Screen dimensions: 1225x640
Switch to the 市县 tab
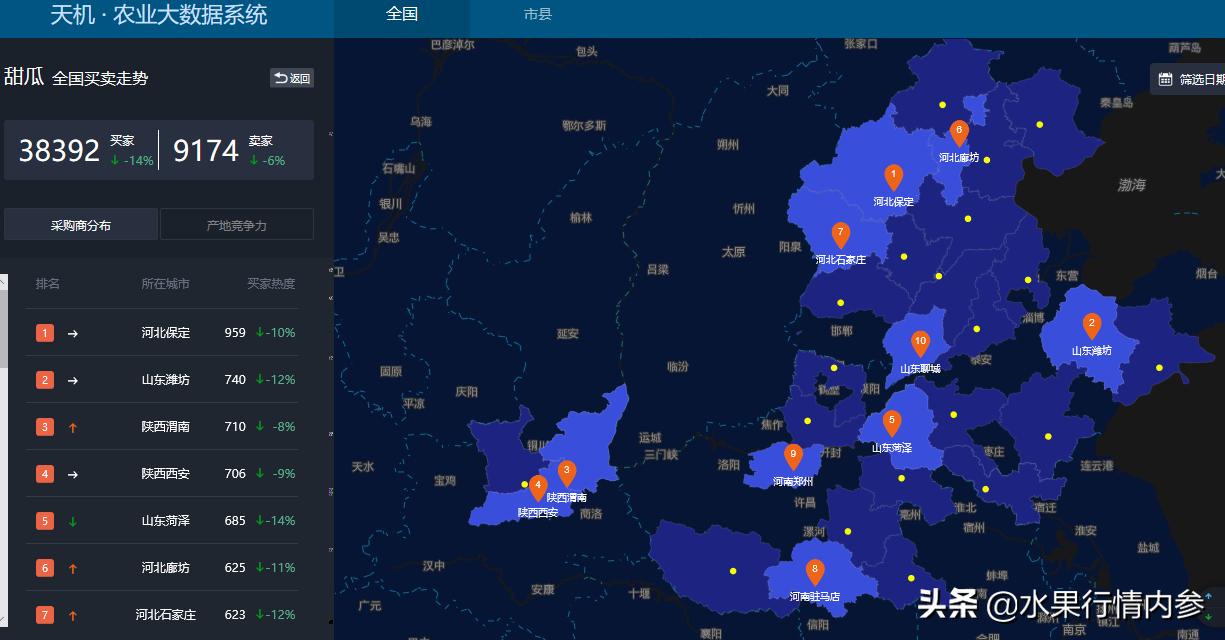[x=537, y=15]
